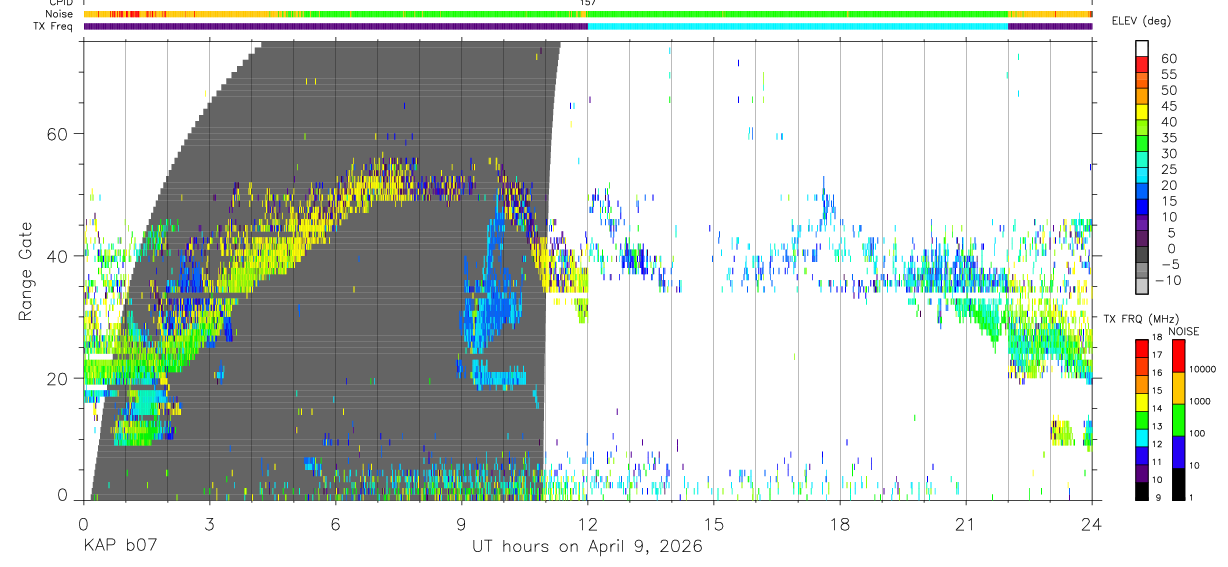Click the 'Range Gate' vertical axis title
This screenshot has width=1228, height=567.
click(x=25, y=272)
